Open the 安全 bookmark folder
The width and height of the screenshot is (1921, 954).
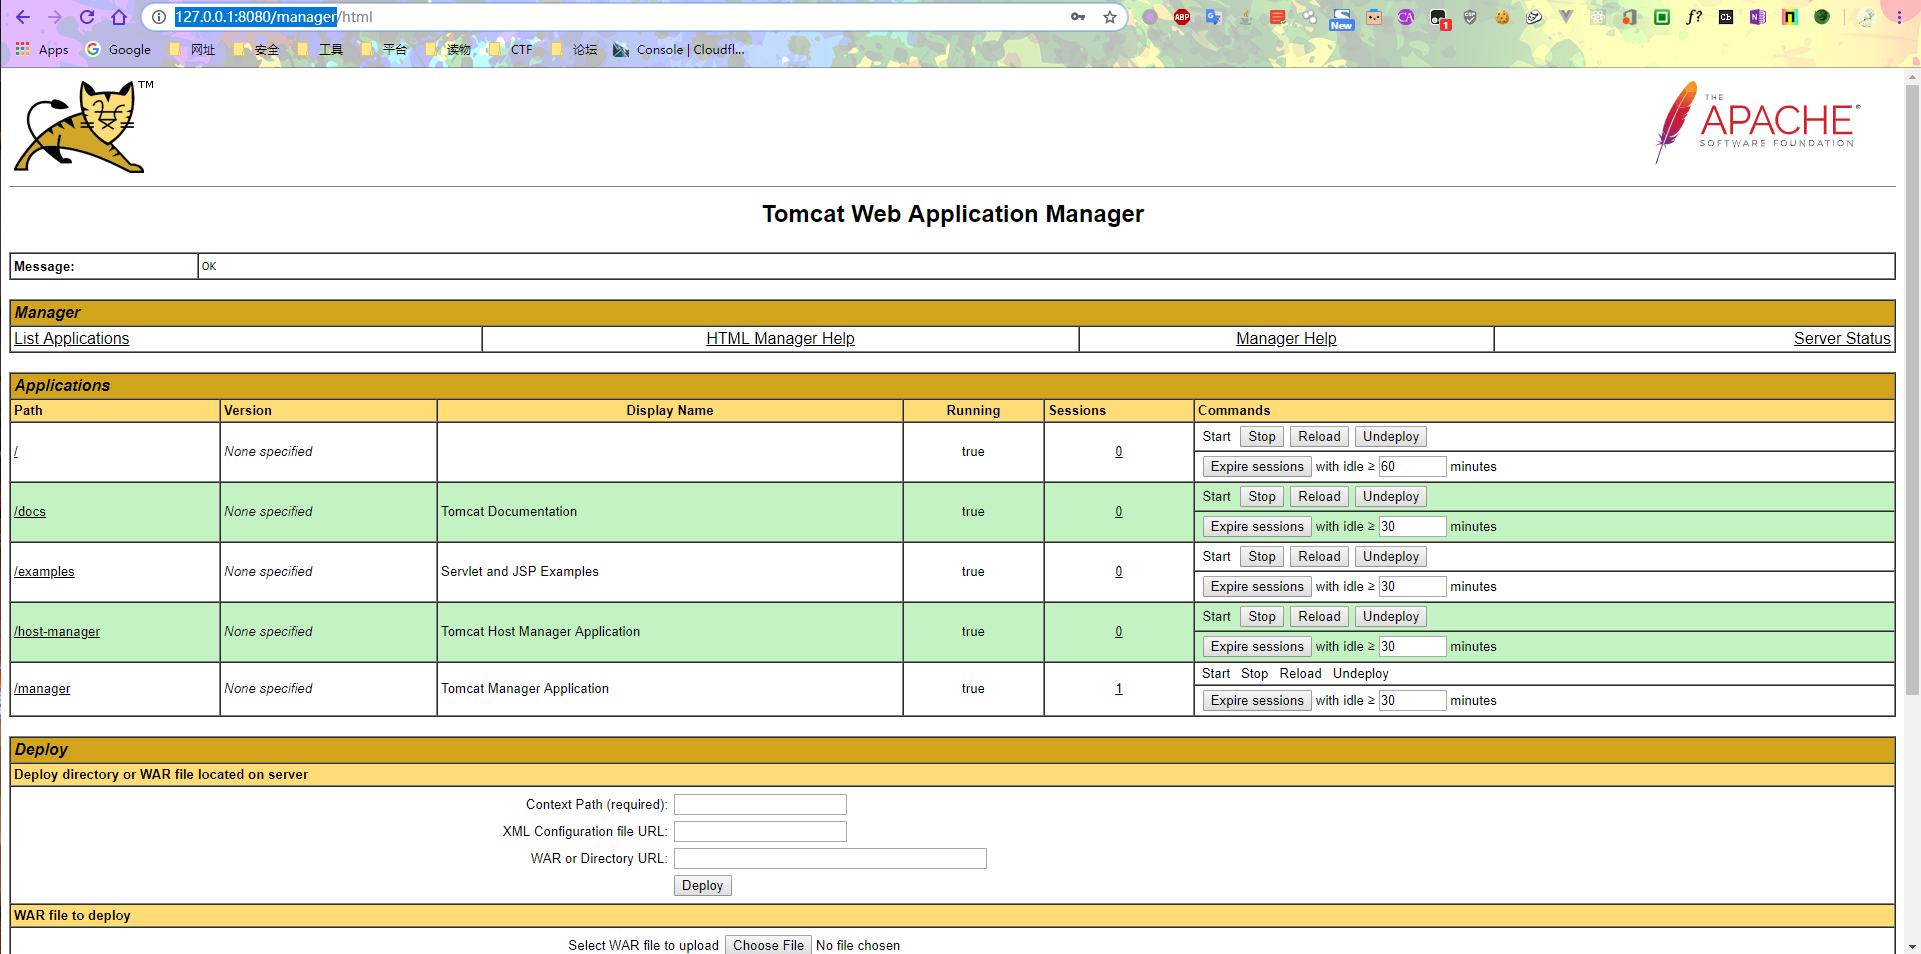click(x=256, y=49)
